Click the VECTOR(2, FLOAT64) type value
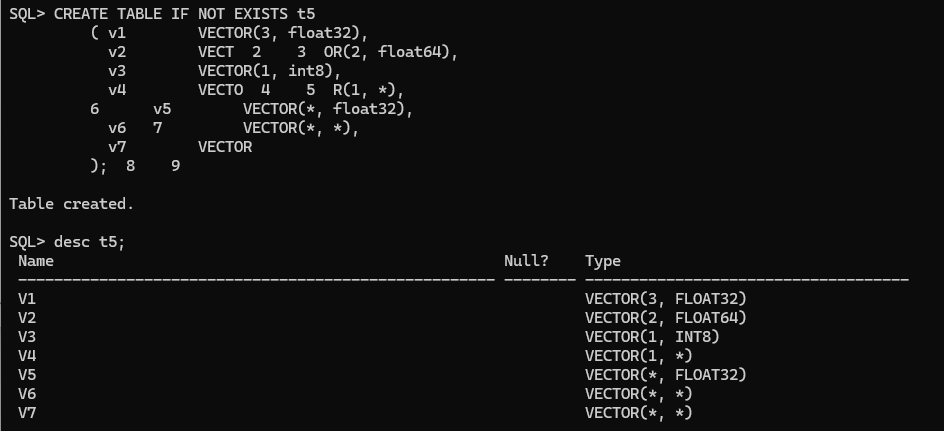Viewport: 944px width, 431px height. pyautogui.click(x=666, y=318)
